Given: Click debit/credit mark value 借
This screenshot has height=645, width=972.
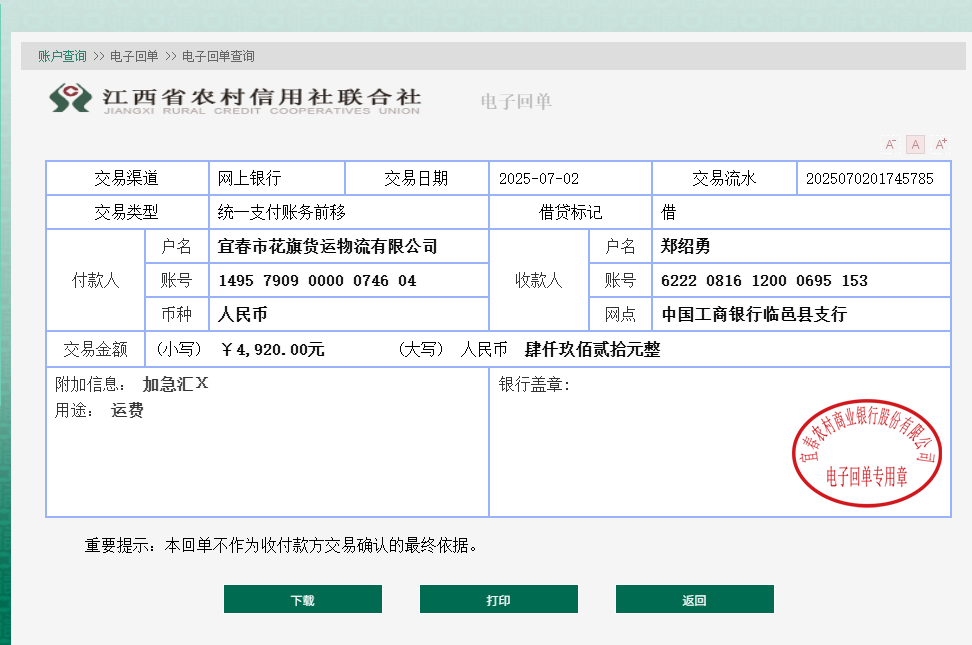Looking at the screenshot, I should pos(668,213).
